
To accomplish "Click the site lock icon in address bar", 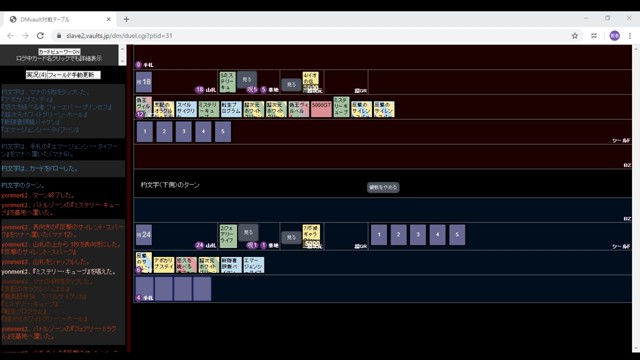I will pyautogui.click(x=59, y=36).
